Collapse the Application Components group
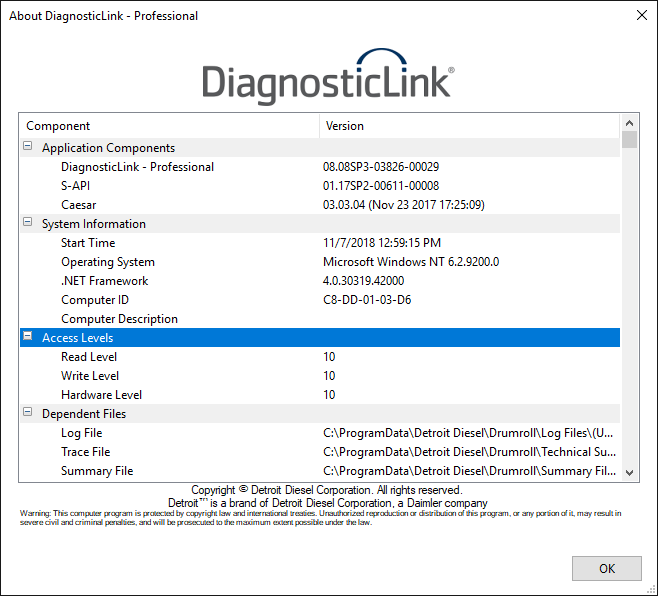Image resolution: width=658 pixels, height=596 pixels. tap(27, 146)
